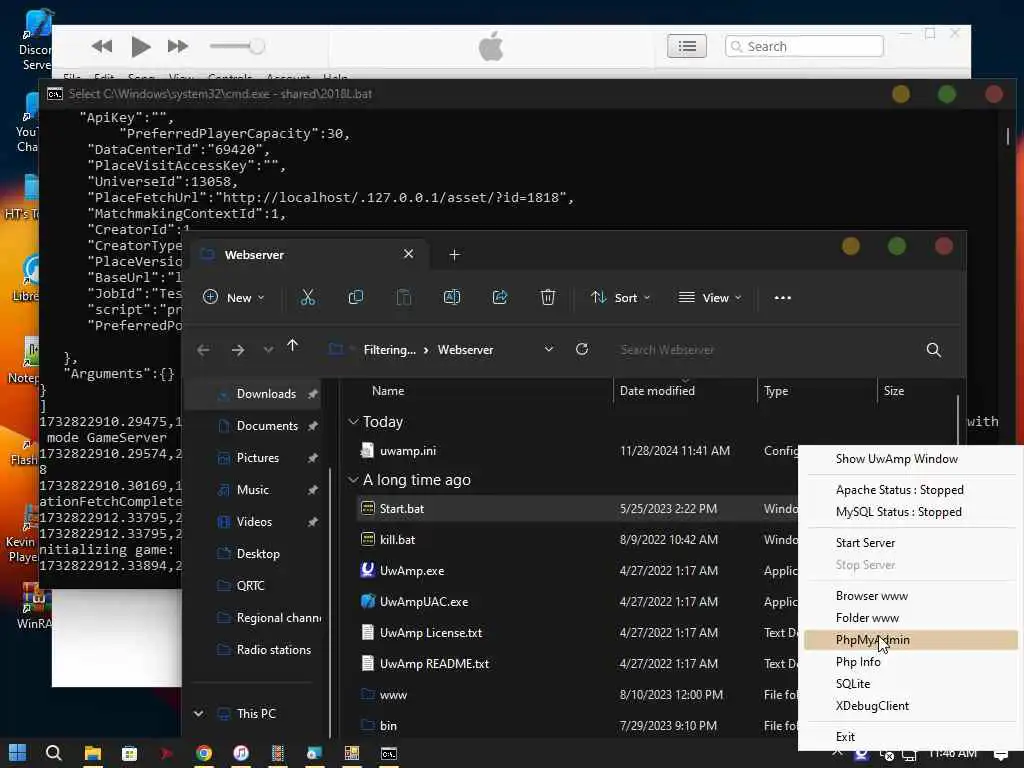This screenshot has height=768, width=1024.
Task: Click Play in the iTunes window
Action: tap(140, 46)
